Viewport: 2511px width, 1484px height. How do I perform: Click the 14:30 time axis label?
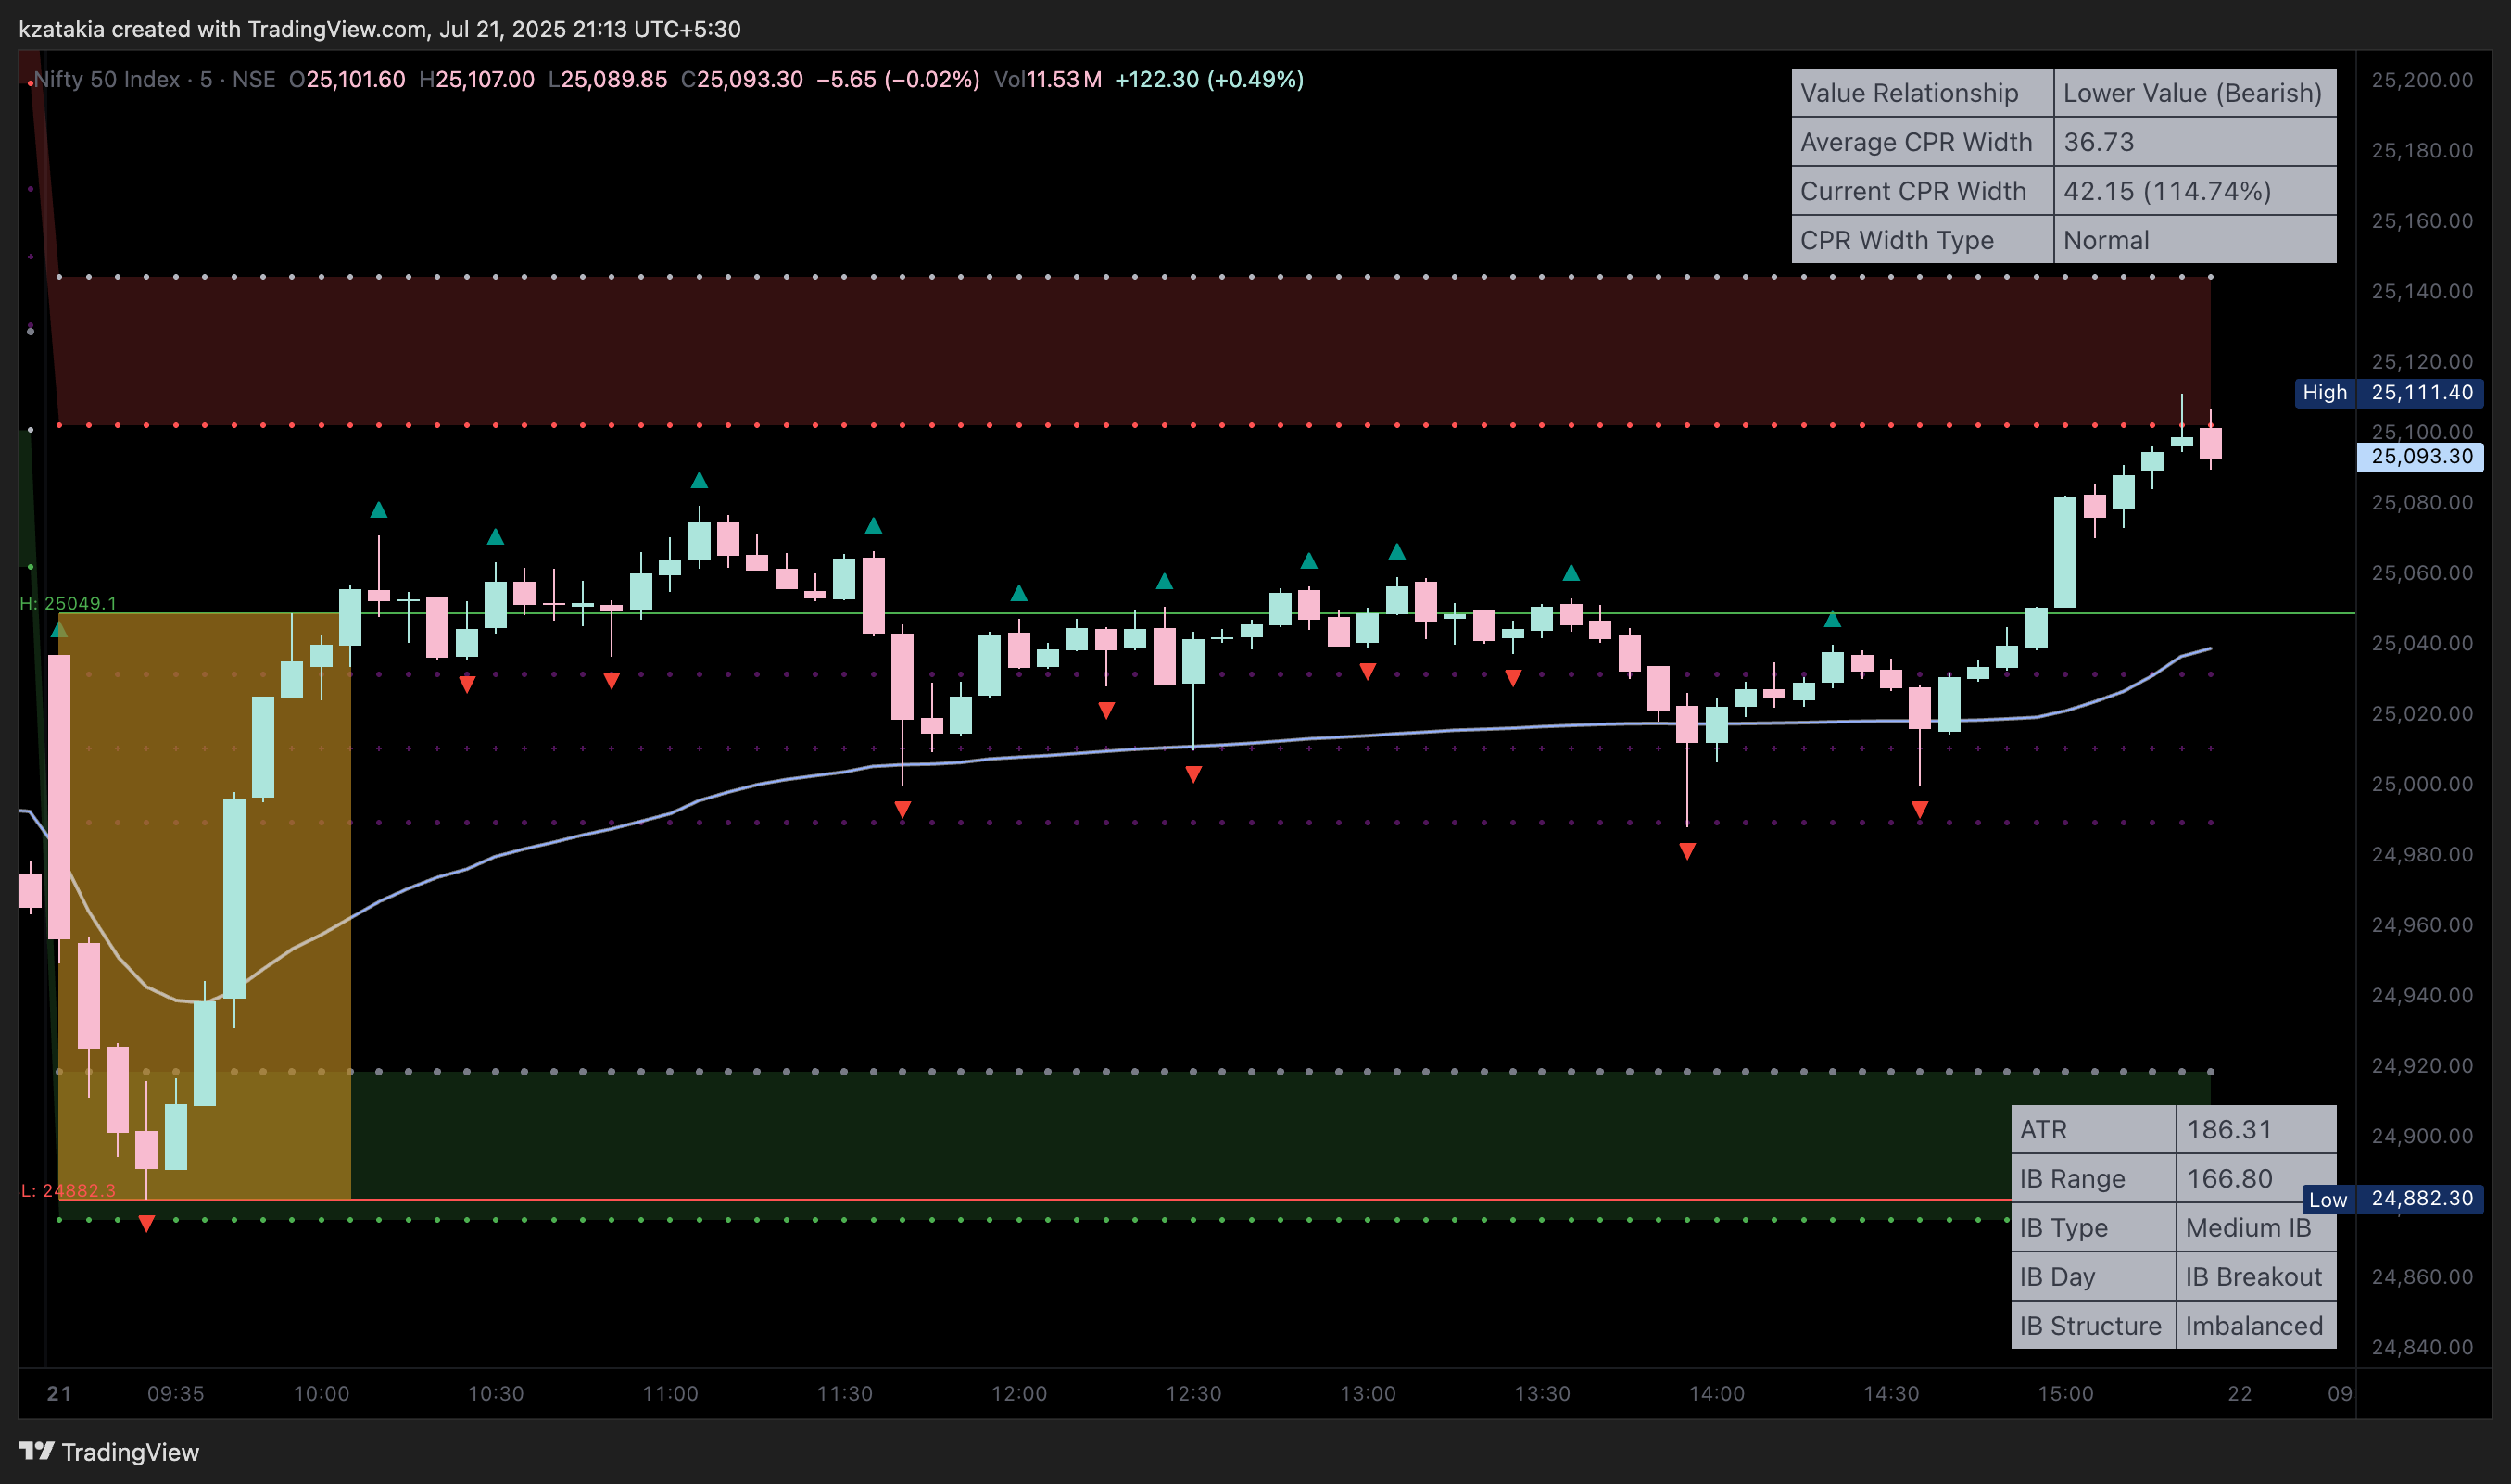[x=1891, y=1394]
